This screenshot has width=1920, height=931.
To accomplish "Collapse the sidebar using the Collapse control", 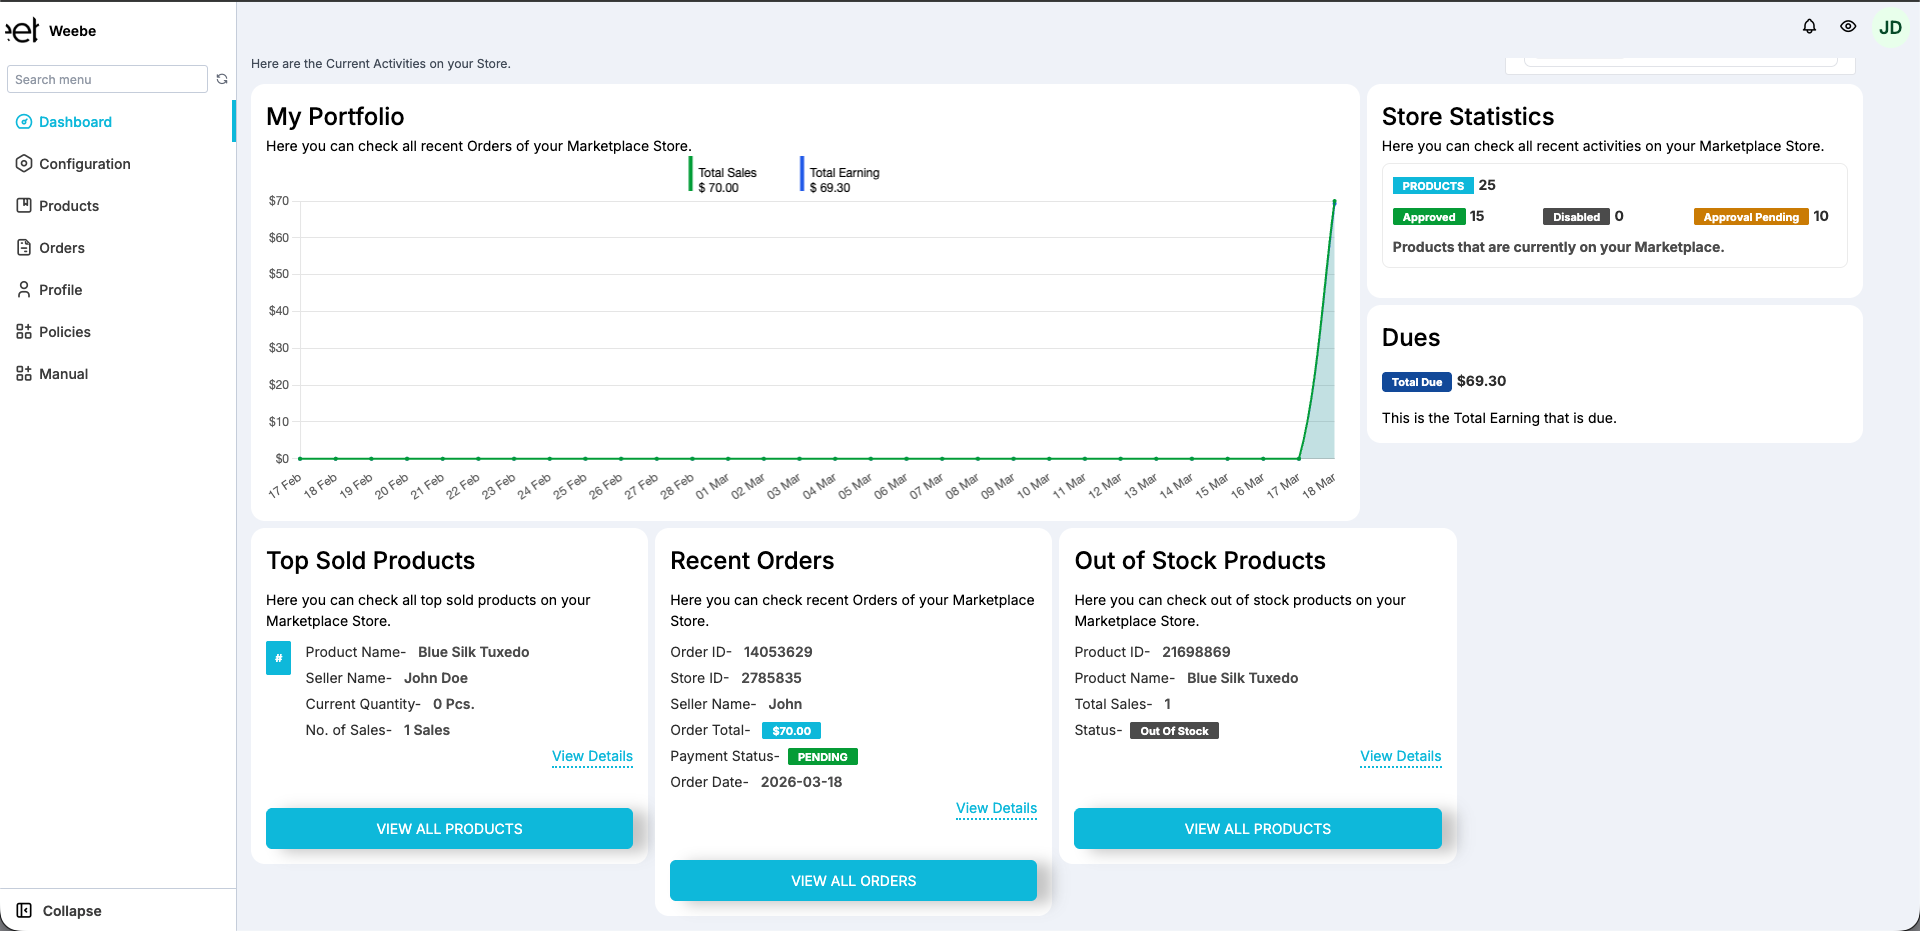I will click(x=59, y=910).
